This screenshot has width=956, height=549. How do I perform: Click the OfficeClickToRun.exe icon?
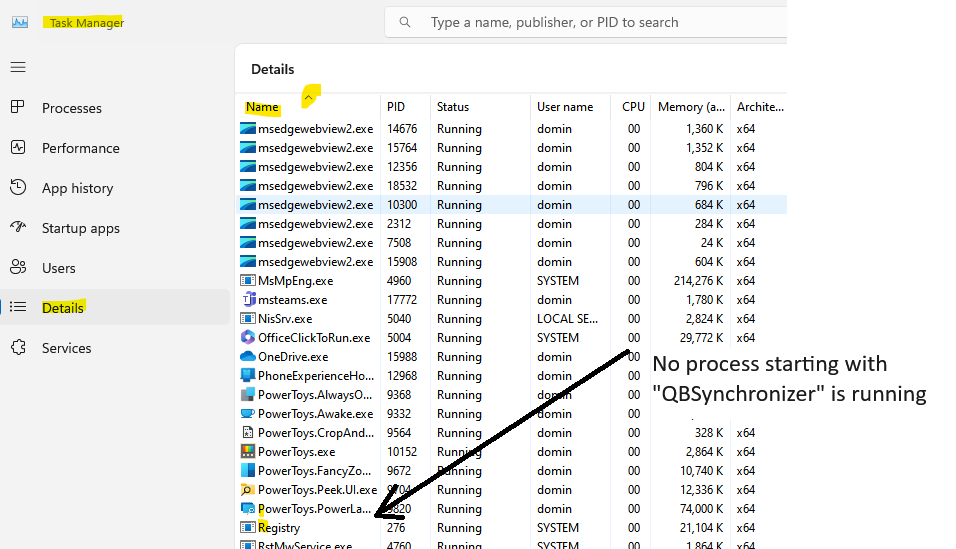(248, 337)
